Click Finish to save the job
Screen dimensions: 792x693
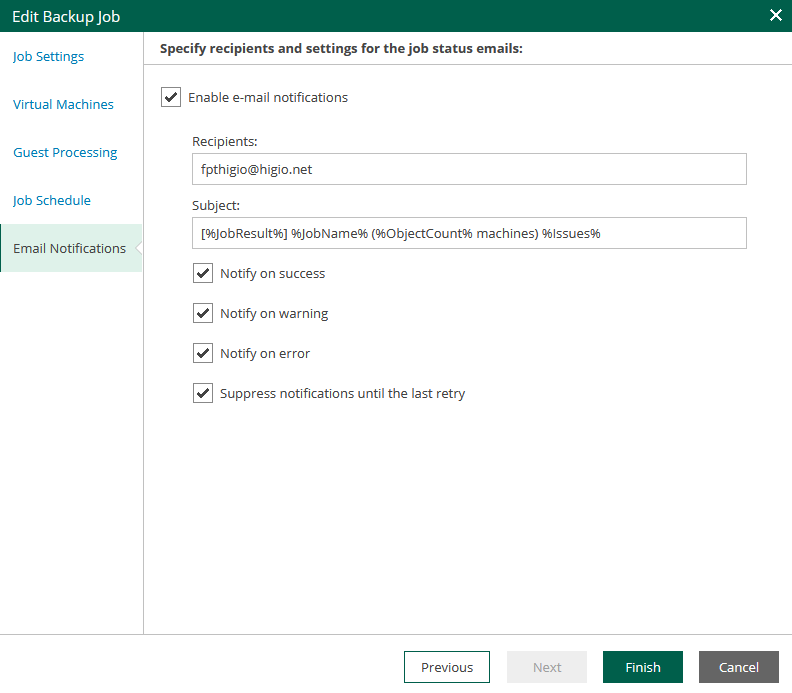pos(643,668)
